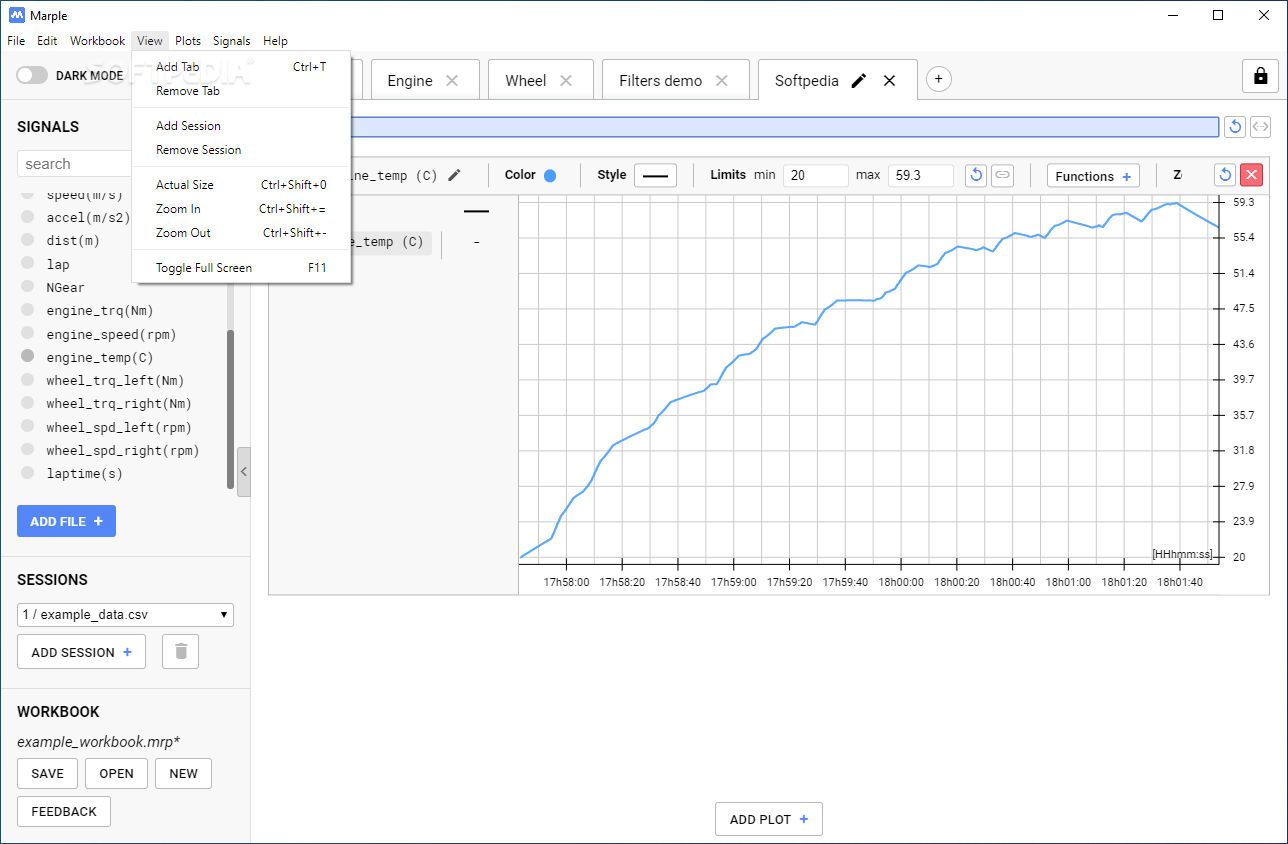Toggle the engine_trq(Nm) signal dot
Screen dimensions: 1288x844
[27, 311]
